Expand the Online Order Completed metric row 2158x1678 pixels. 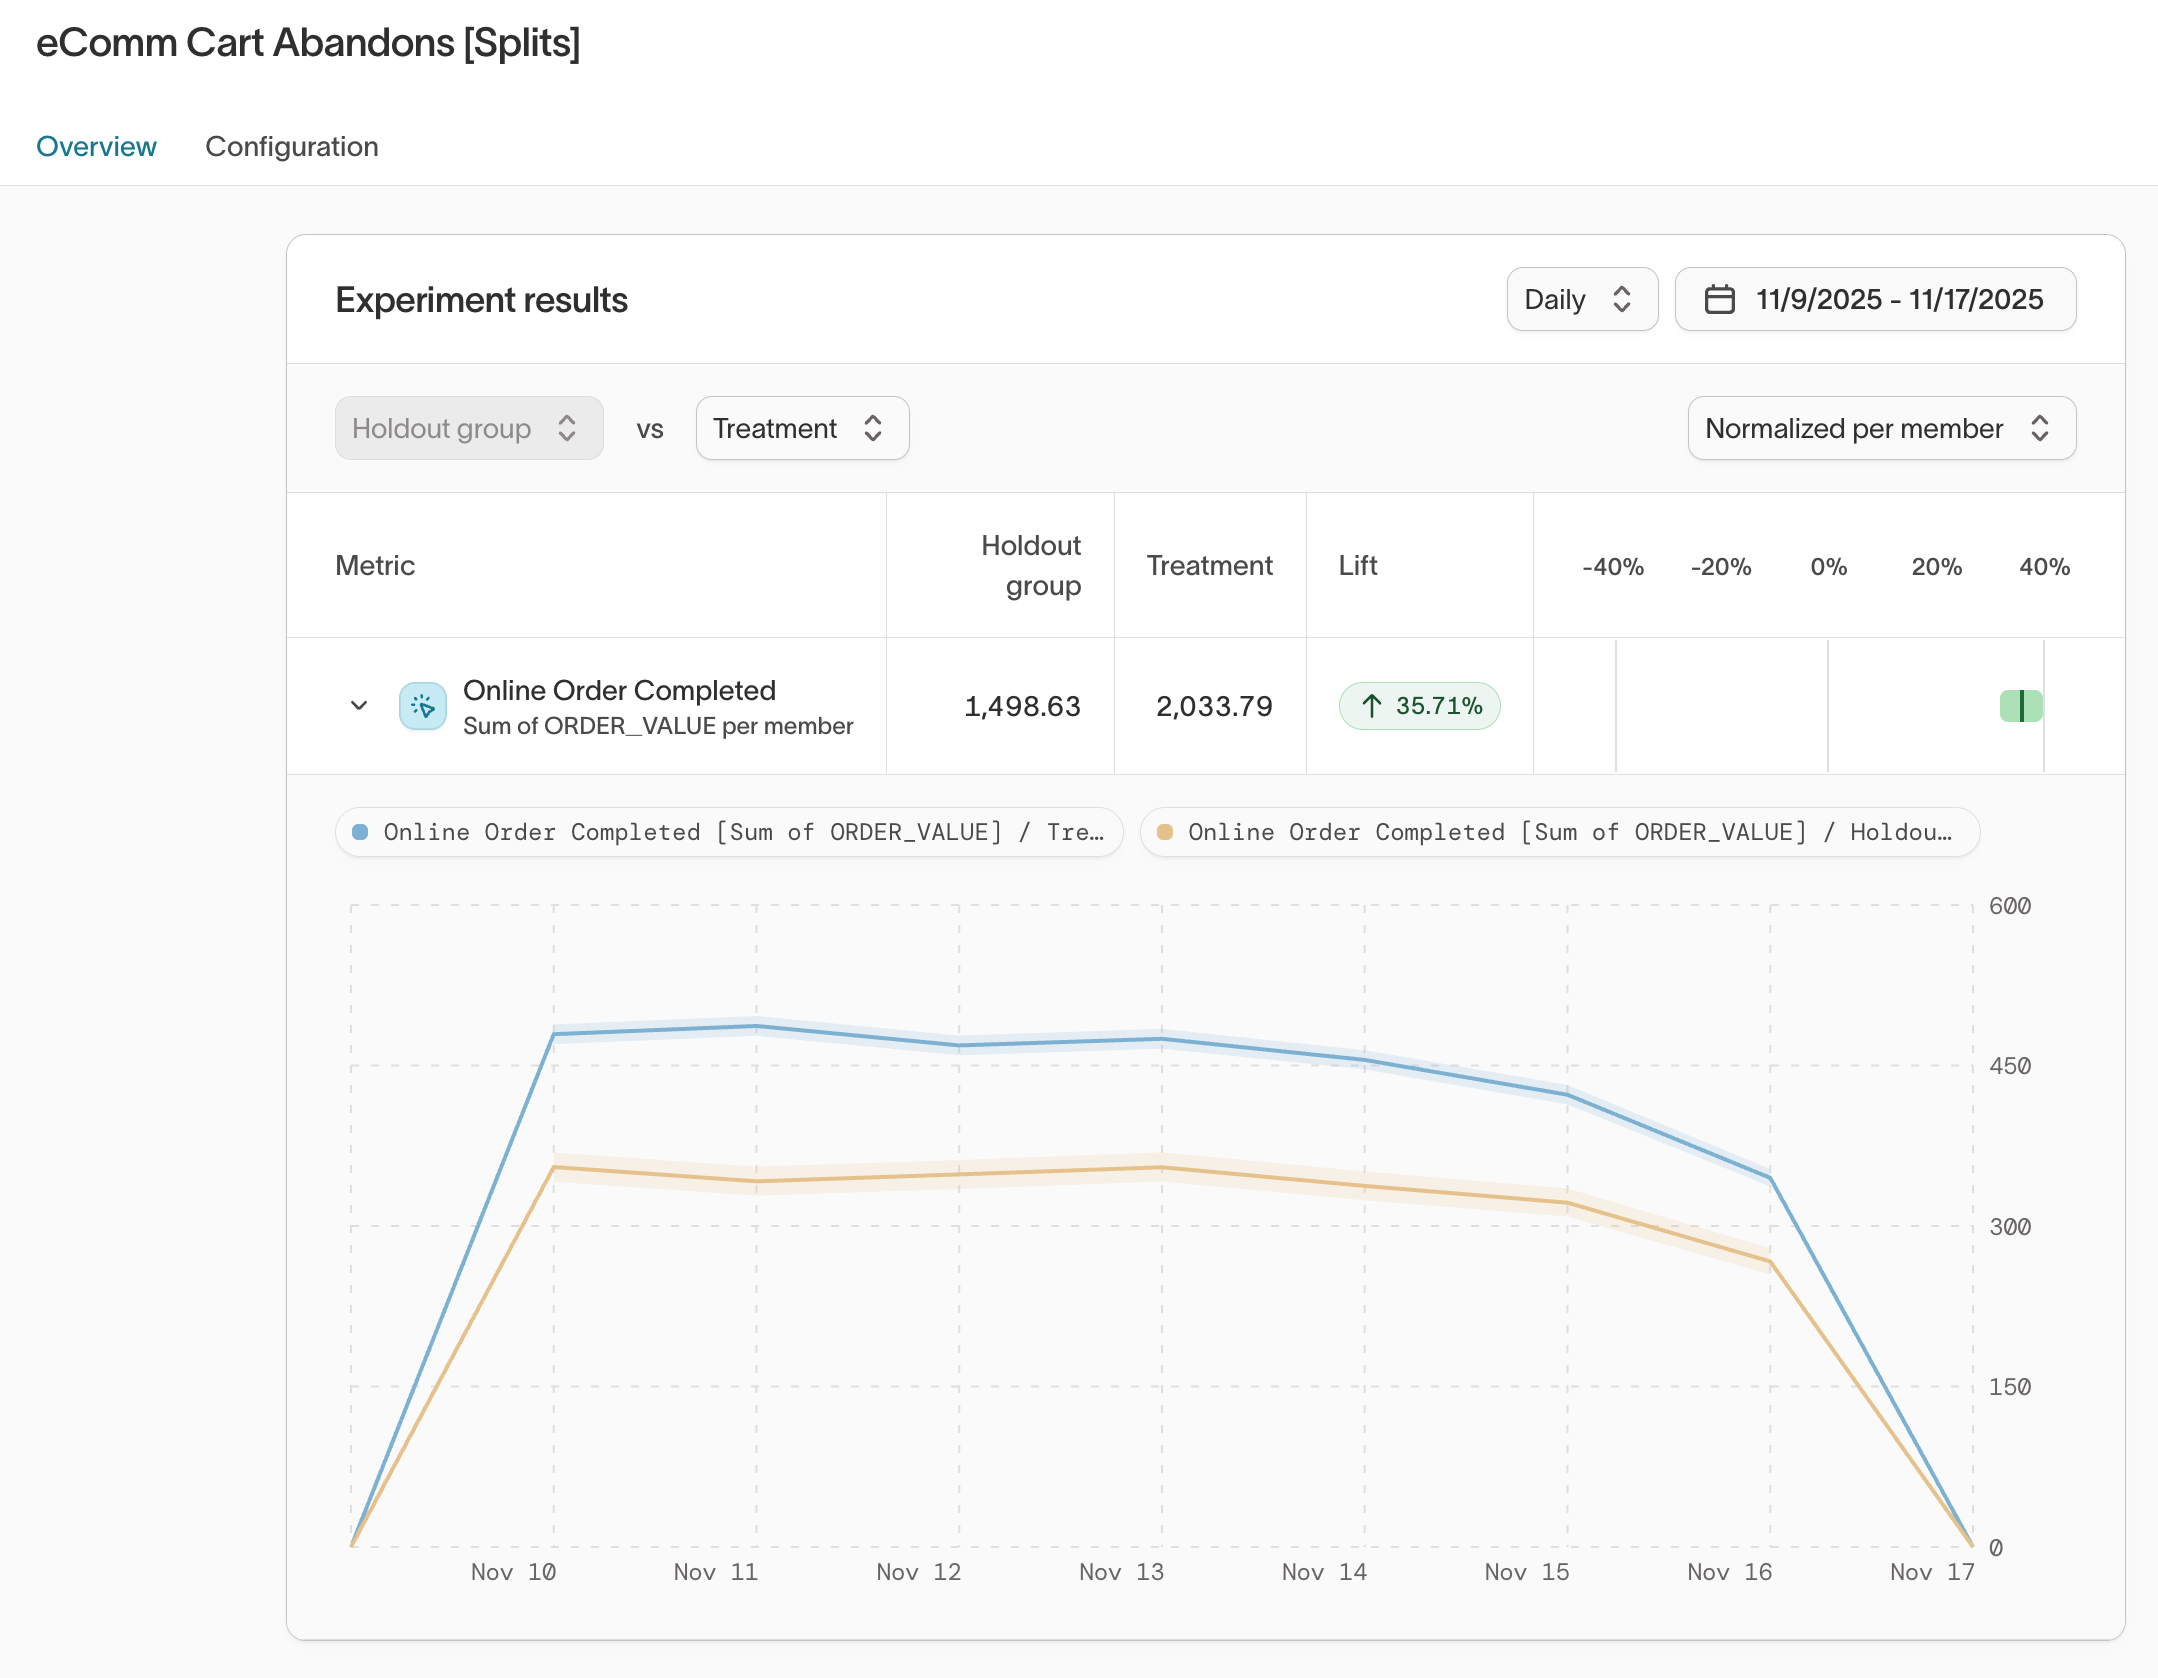coord(358,706)
